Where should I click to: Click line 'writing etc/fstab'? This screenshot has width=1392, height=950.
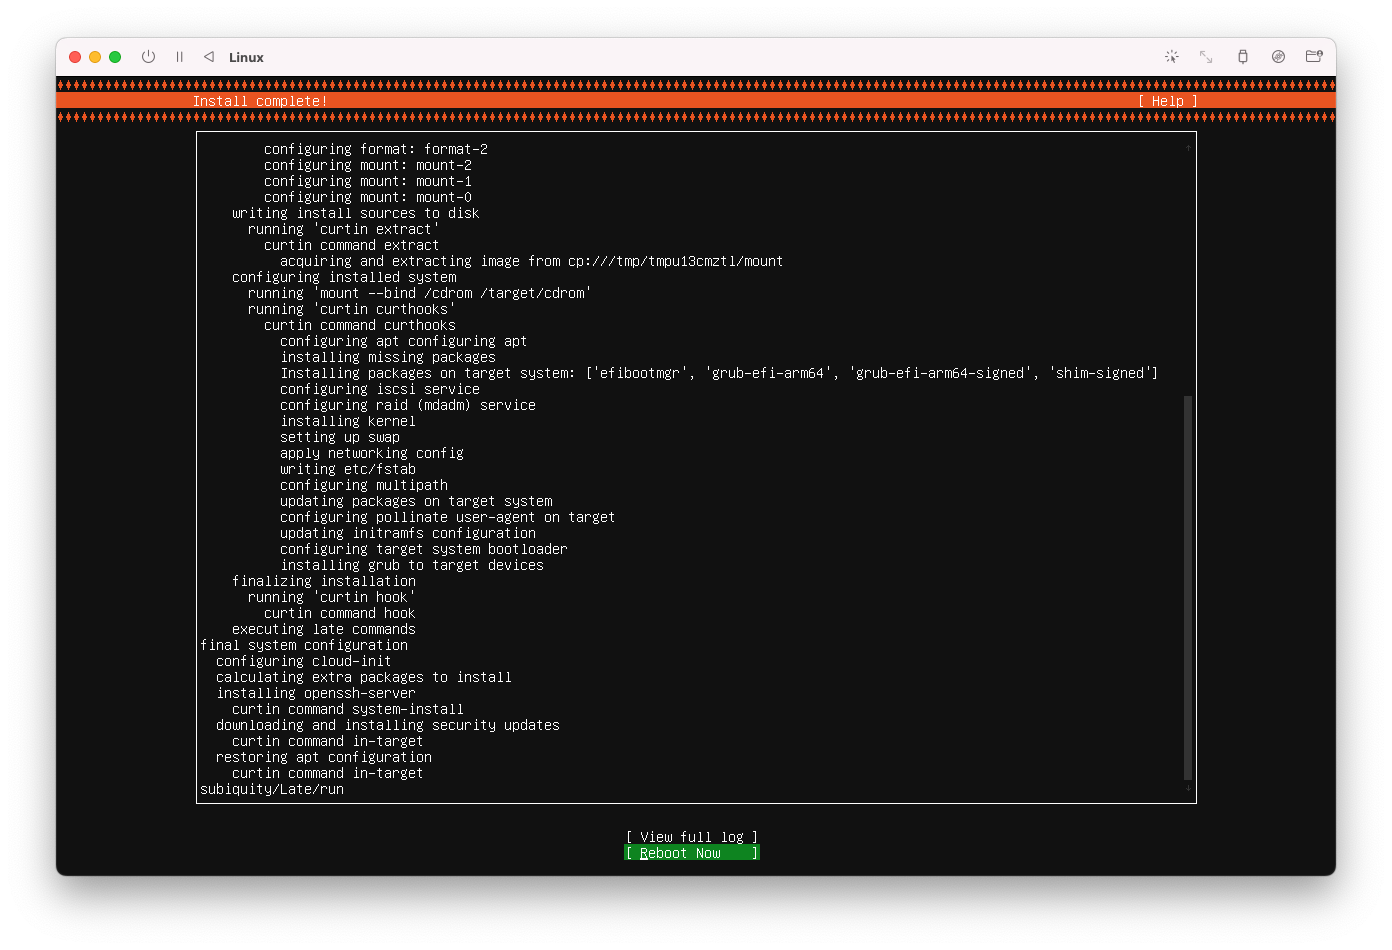point(348,469)
